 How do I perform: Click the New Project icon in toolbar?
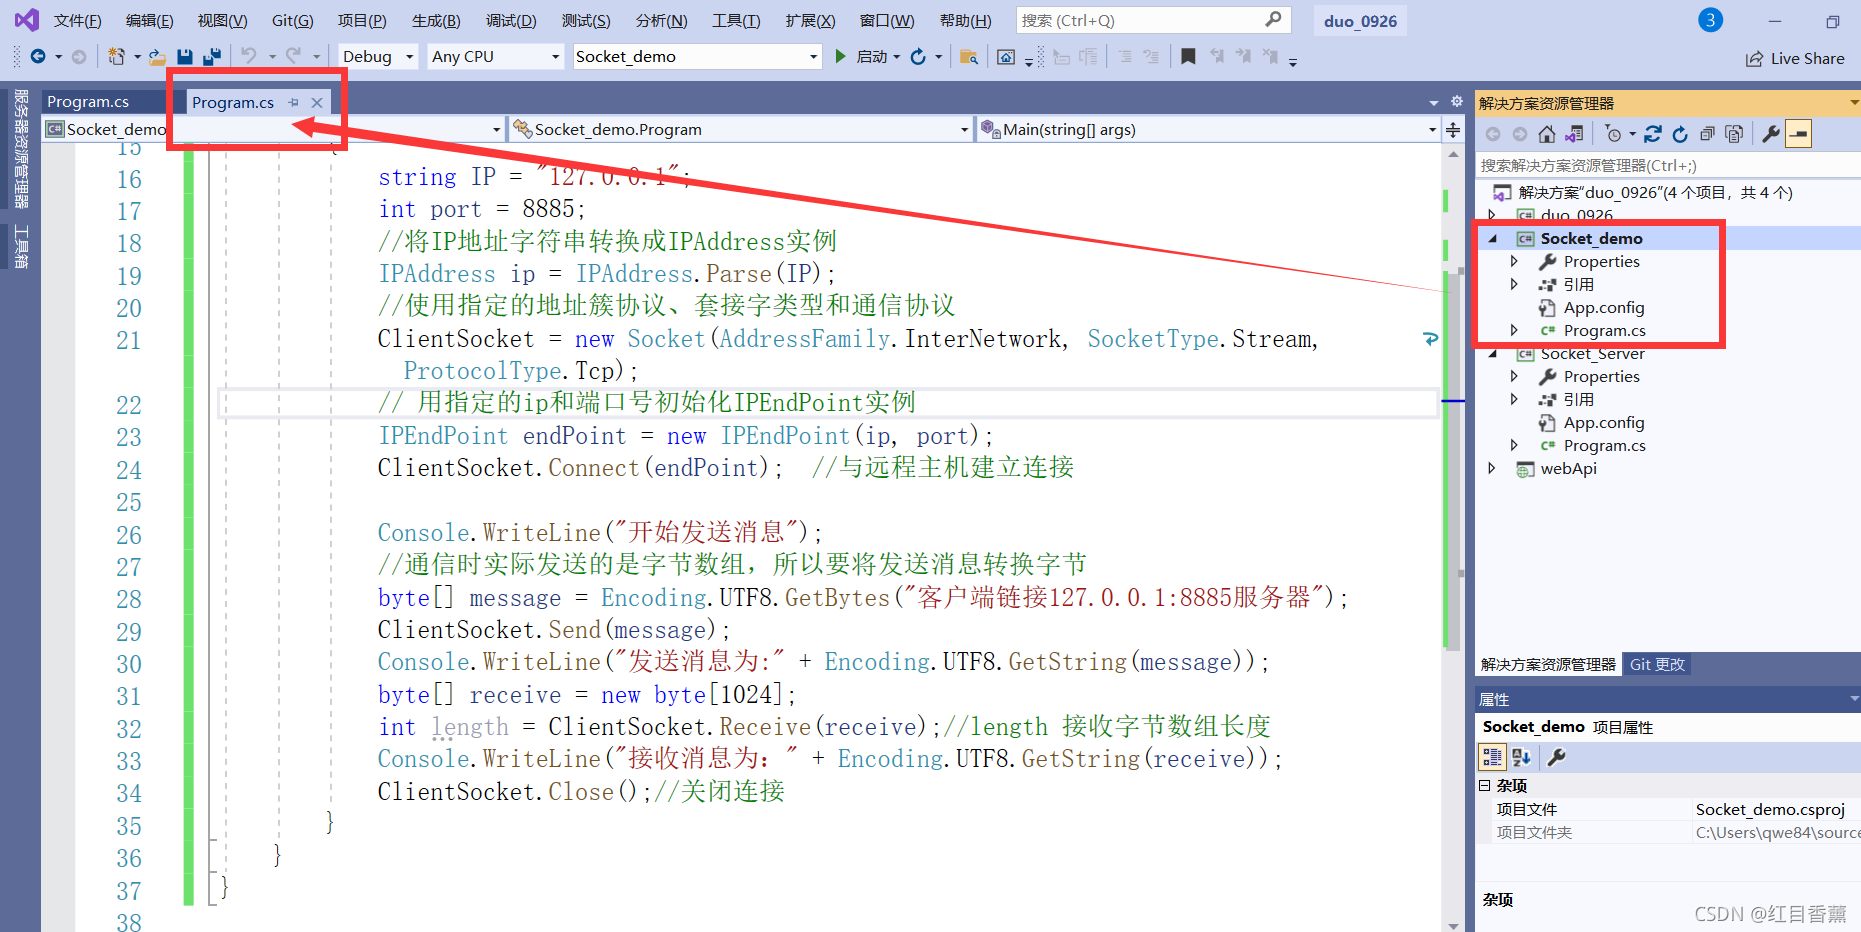pos(117,57)
